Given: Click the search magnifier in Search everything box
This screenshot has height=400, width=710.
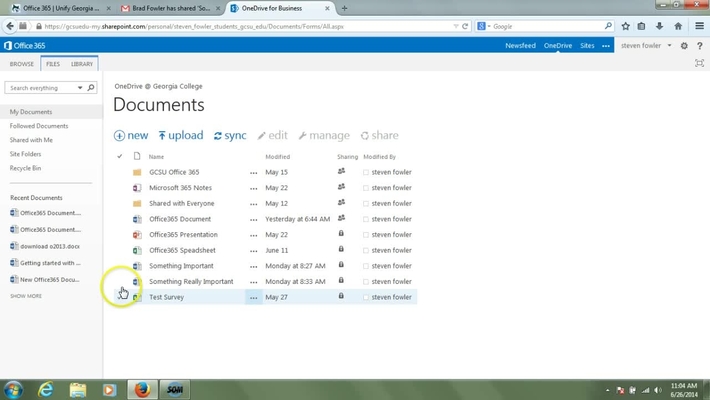Looking at the screenshot, I should click(x=91, y=87).
